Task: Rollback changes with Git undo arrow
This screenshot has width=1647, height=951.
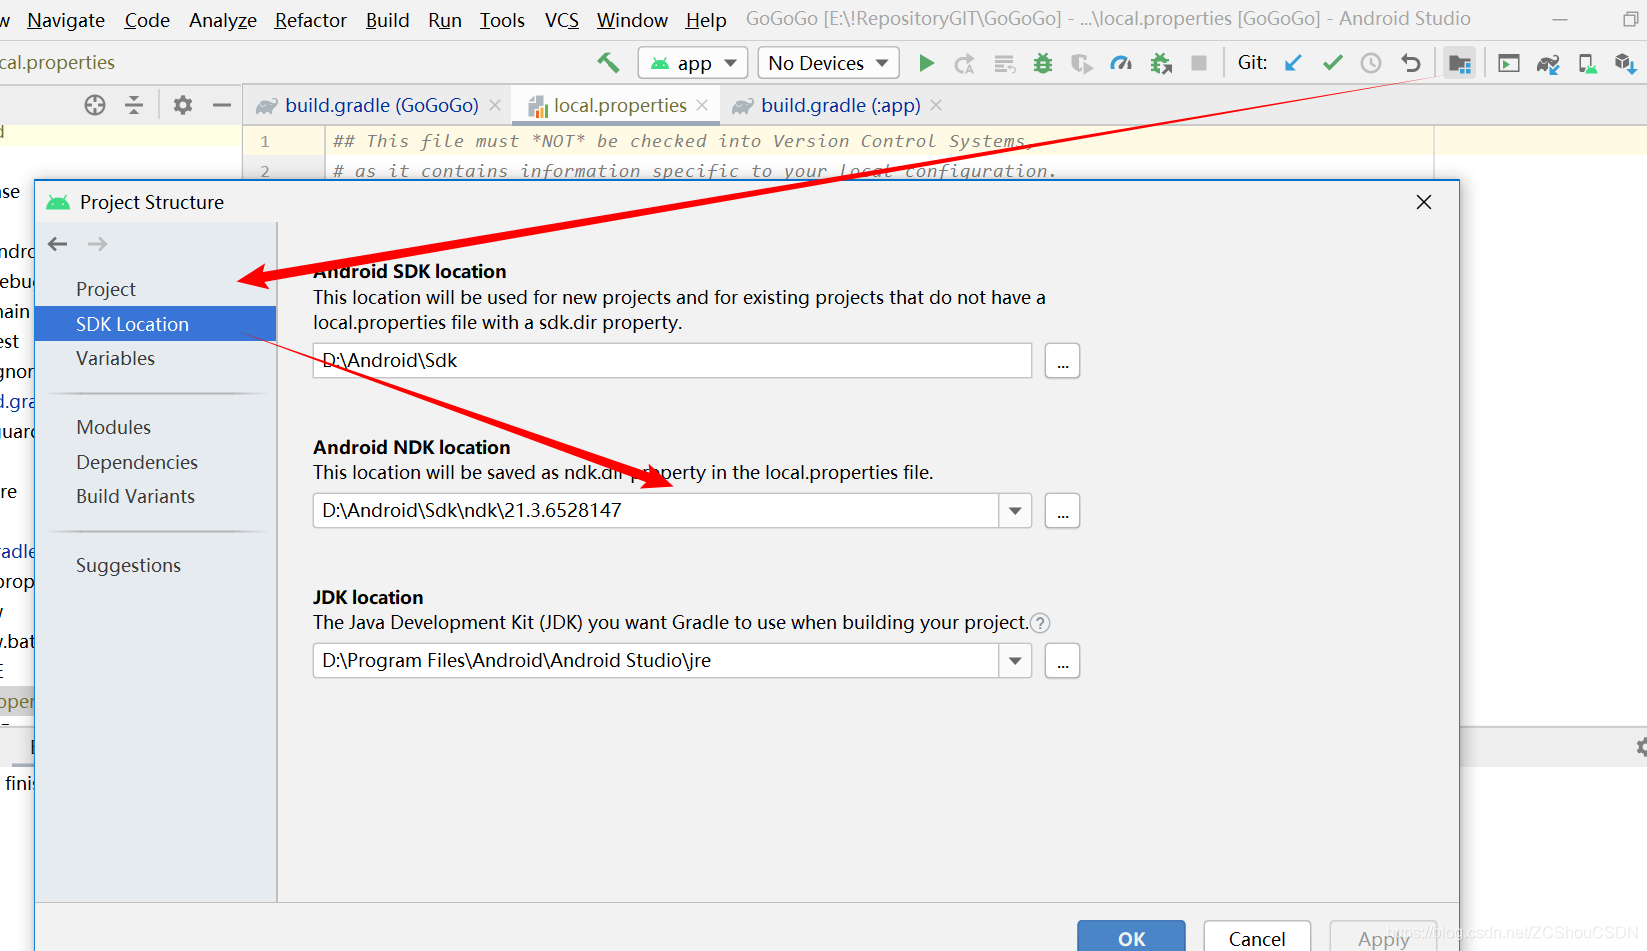Action: [x=1410, y=63]
